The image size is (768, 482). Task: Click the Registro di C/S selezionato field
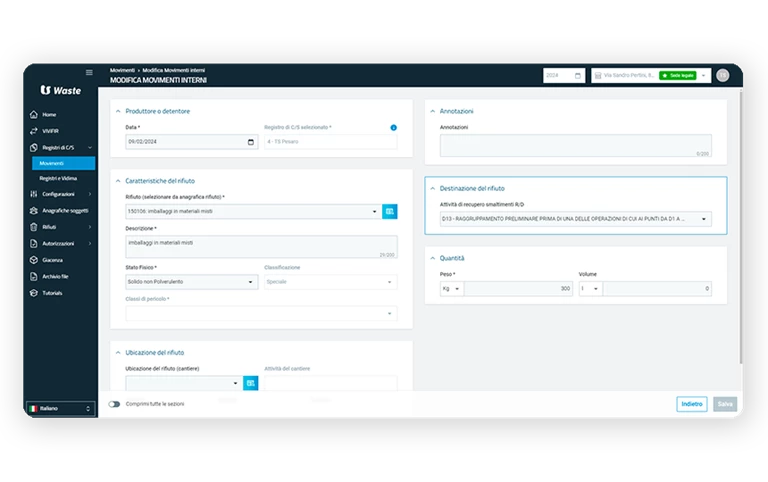click(x=331, y=142)
